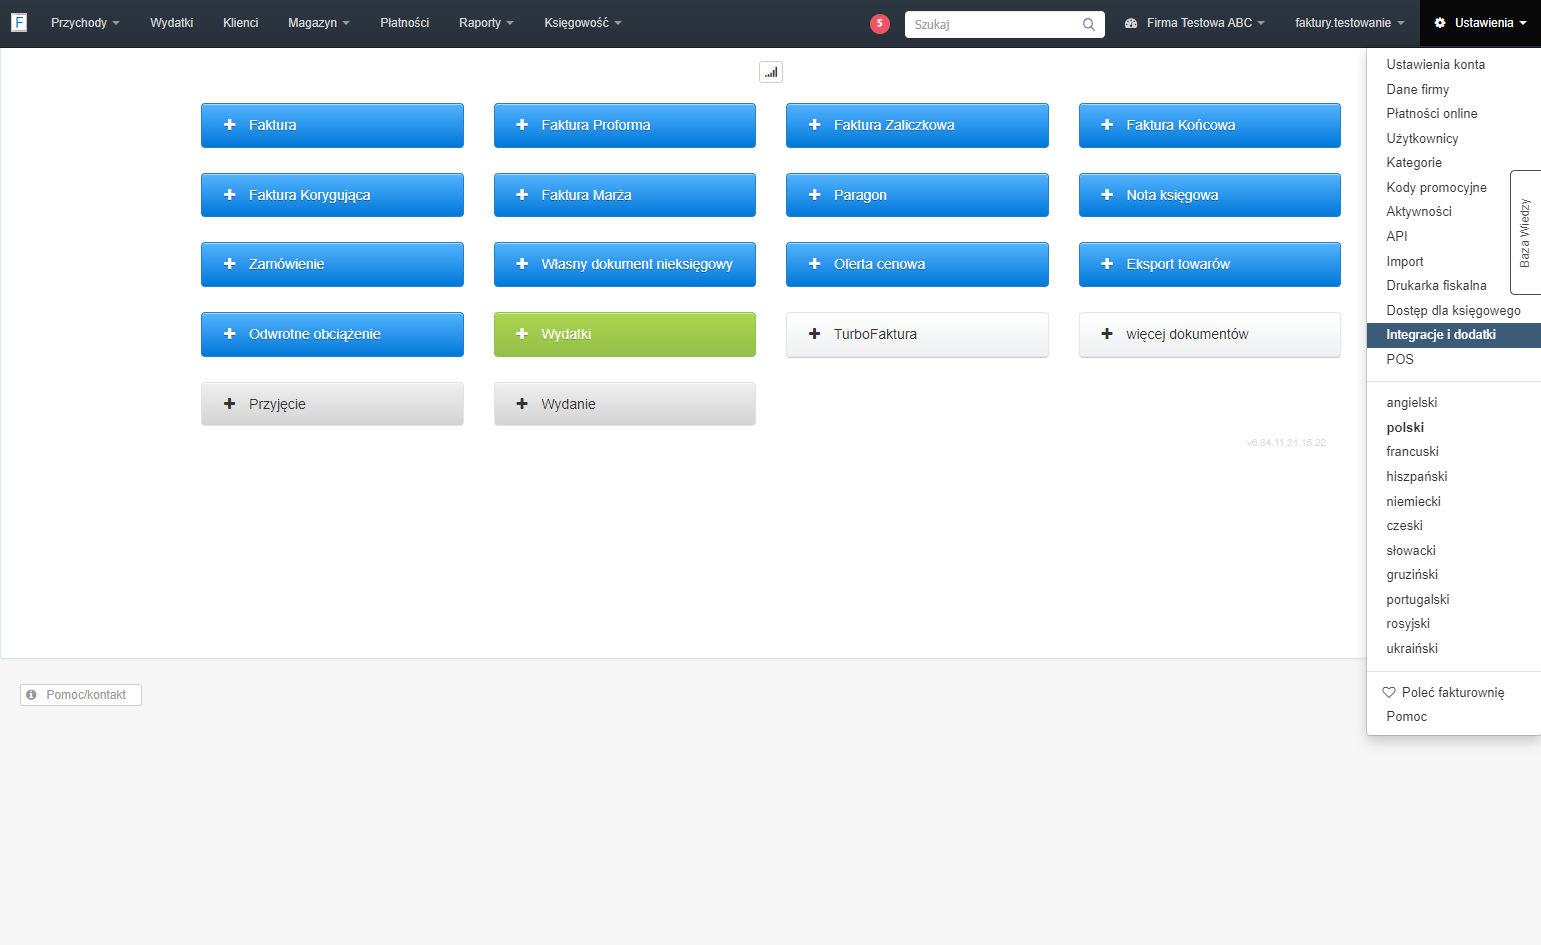
Task: Click the plus icon on Przyjęcie
Action: coord(229,404)
